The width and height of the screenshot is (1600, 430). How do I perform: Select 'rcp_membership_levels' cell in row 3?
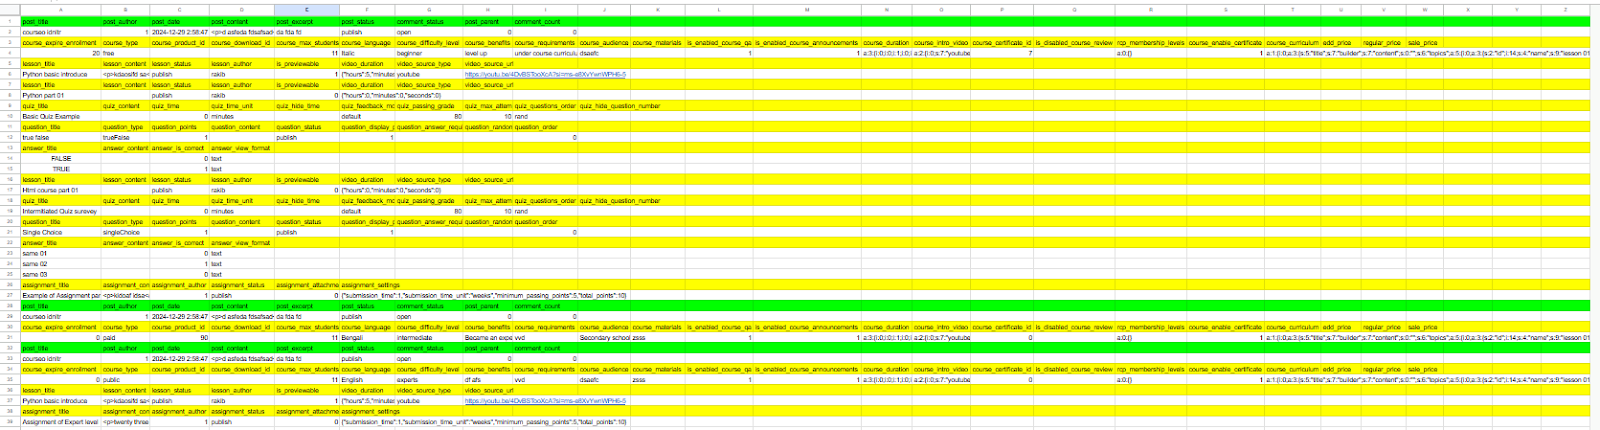click(1150, 43)
